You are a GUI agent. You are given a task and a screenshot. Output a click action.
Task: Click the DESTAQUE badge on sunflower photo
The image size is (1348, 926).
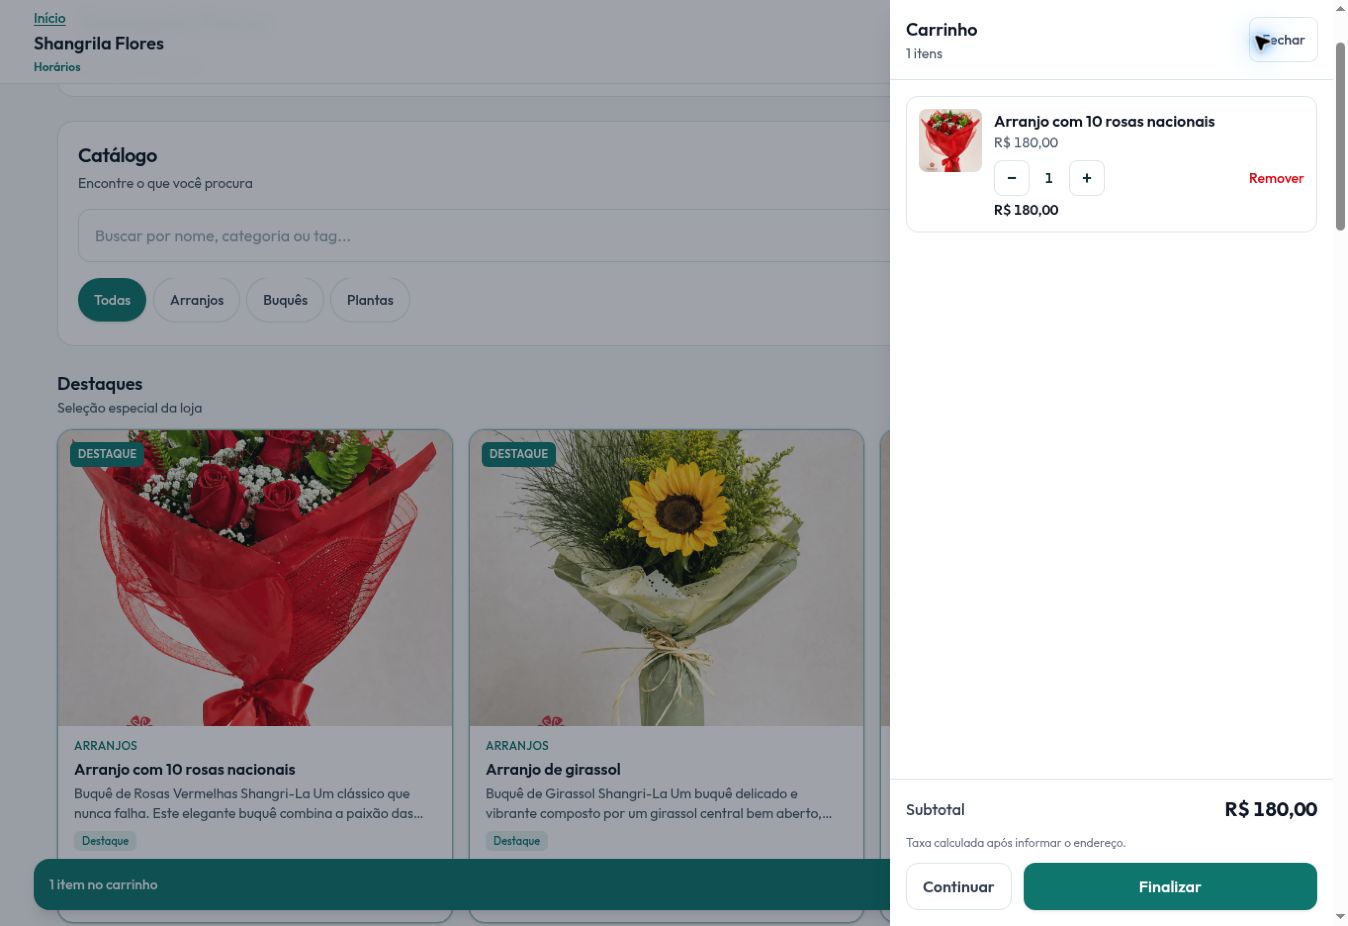[x=519, y=454]
